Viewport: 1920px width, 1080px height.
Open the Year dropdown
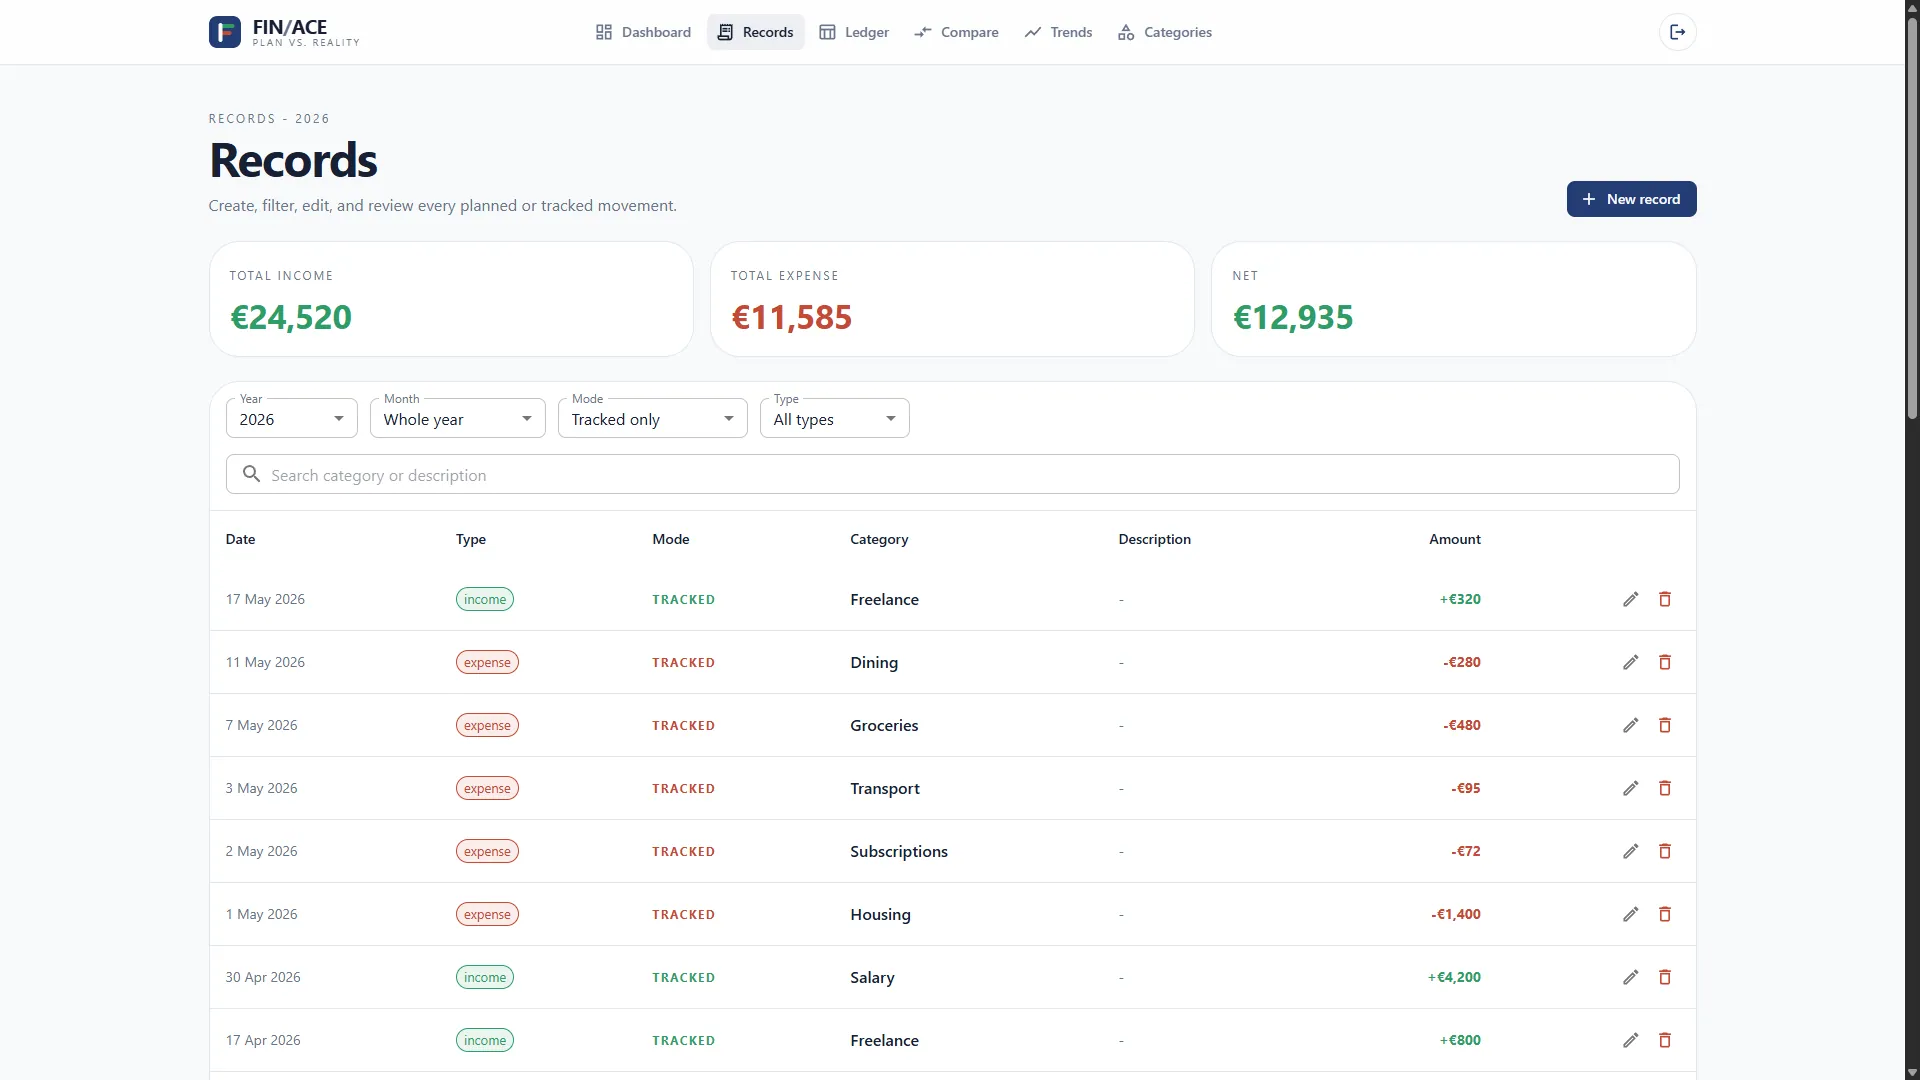coord(291,419)
